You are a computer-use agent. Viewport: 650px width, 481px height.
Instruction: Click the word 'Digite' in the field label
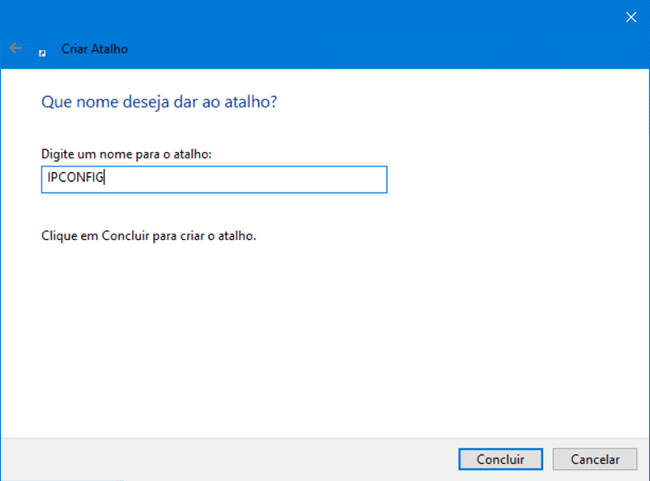coord(58,155)
